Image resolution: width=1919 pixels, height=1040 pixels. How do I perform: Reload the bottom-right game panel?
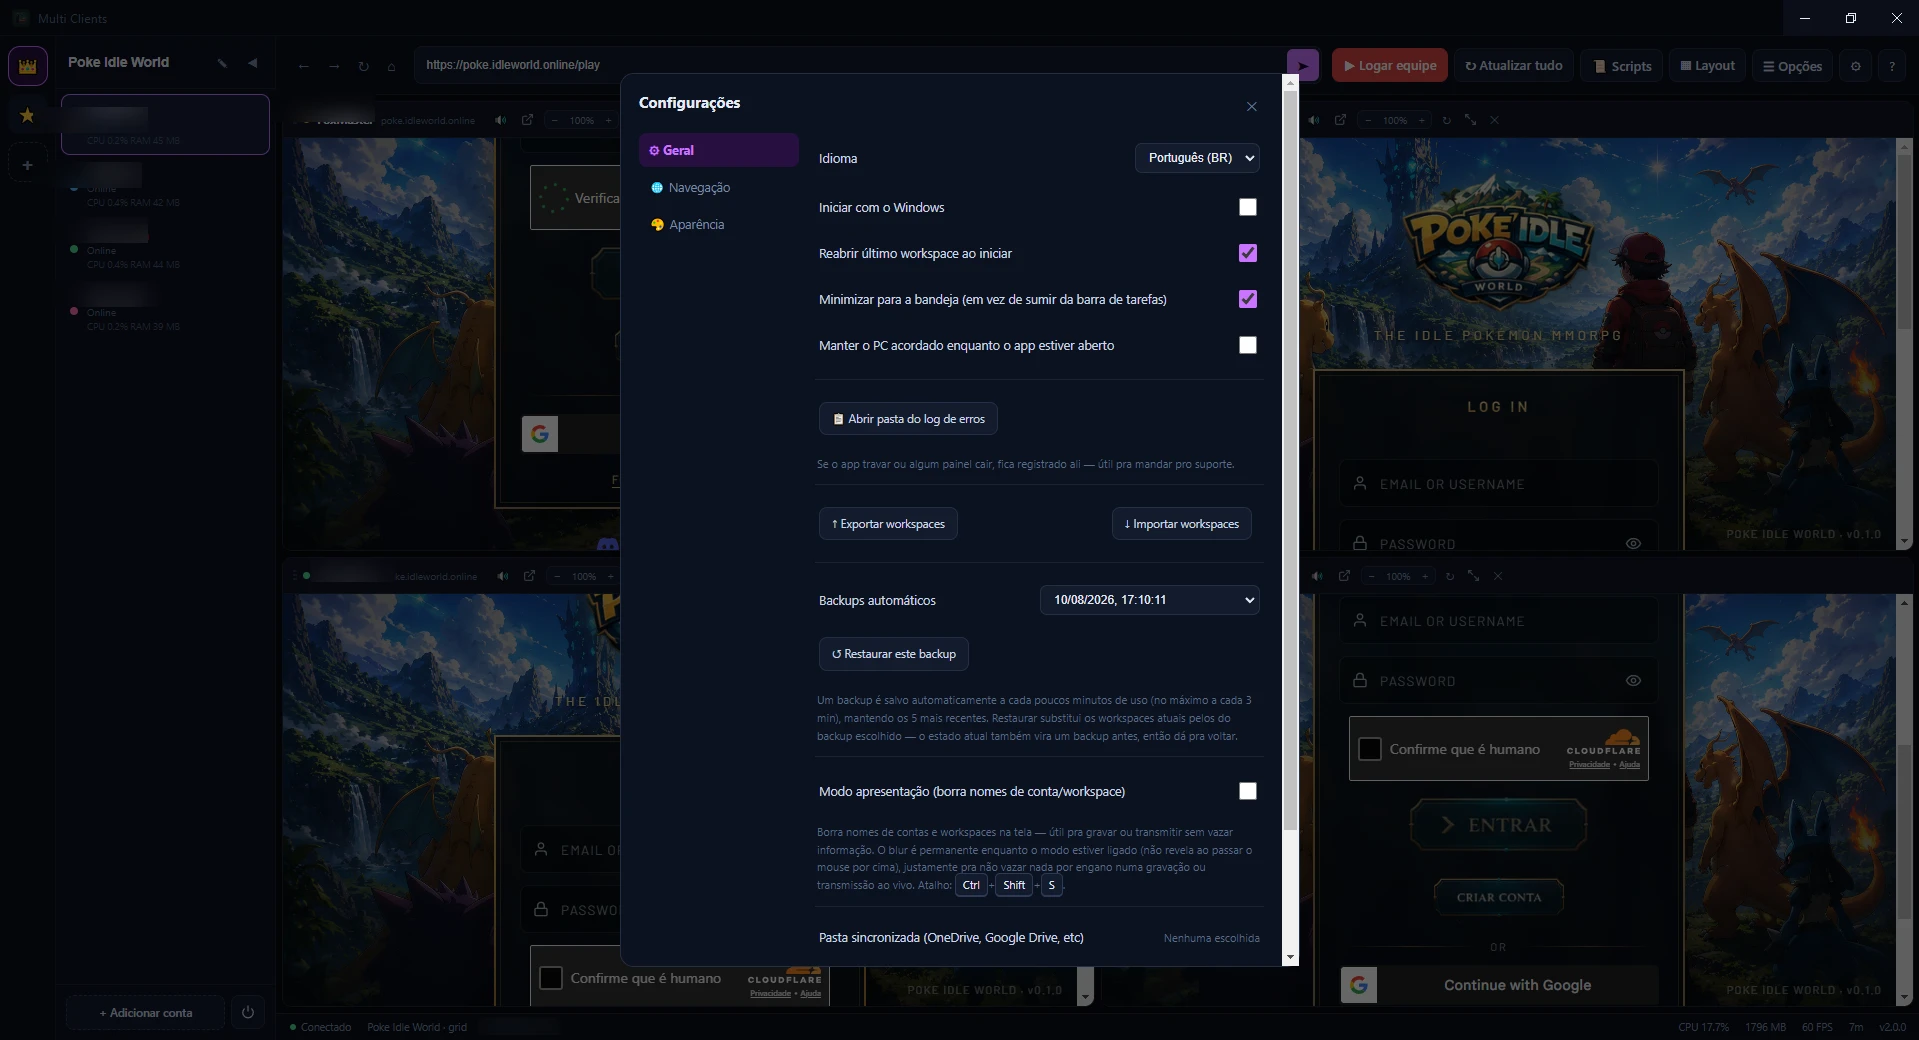coord(1450,576)
